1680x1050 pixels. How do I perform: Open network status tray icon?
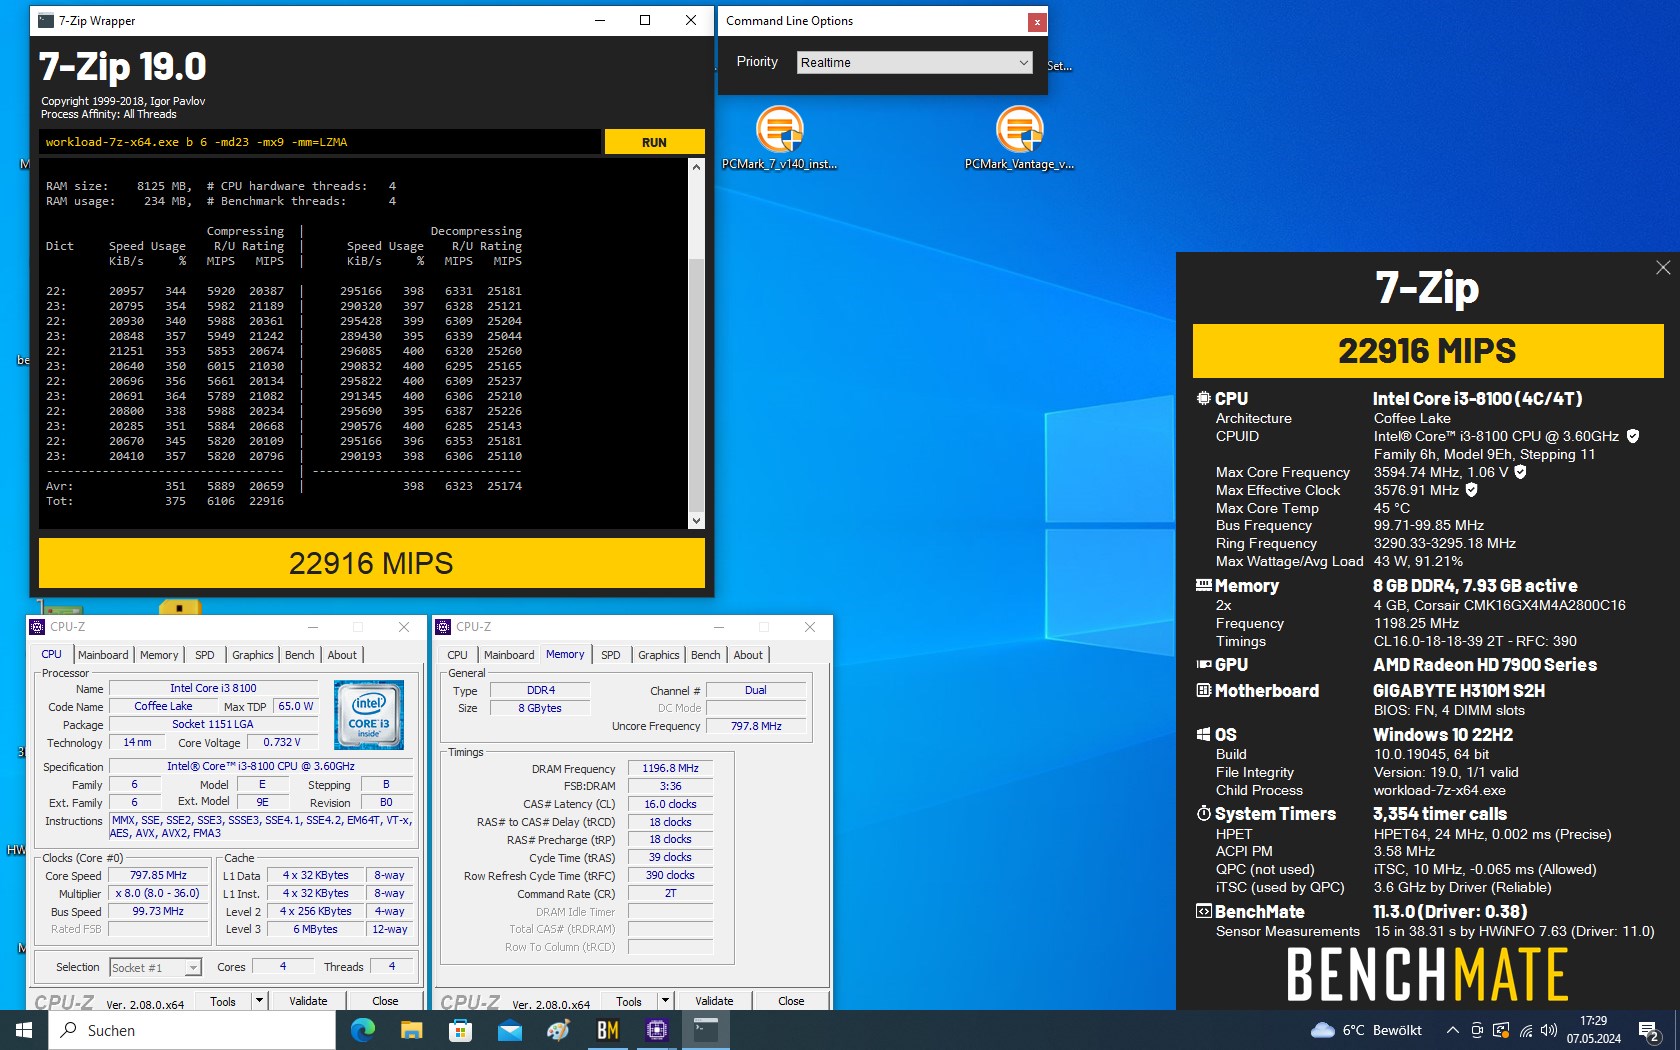(1526, 1030)
